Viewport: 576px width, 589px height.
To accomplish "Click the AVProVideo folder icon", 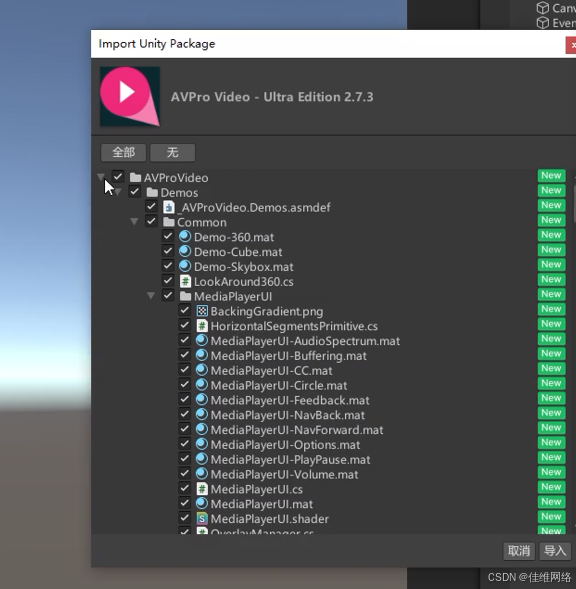I will point(135,177).
